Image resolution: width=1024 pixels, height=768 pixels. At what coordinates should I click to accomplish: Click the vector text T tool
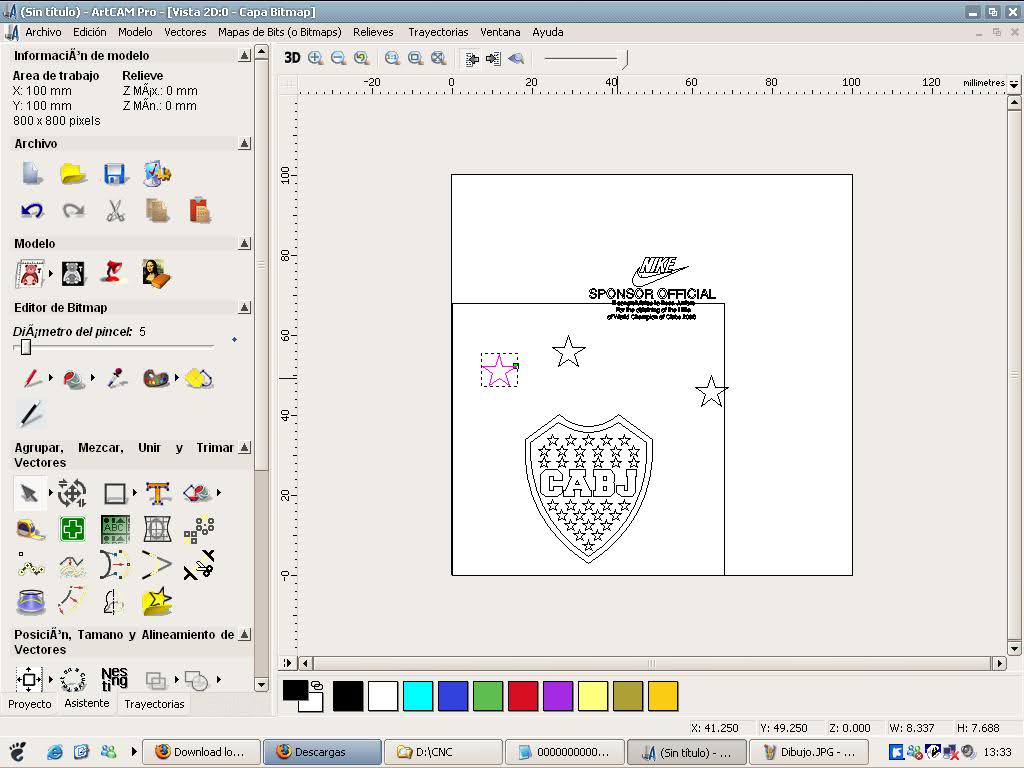(x=157, y=493)
